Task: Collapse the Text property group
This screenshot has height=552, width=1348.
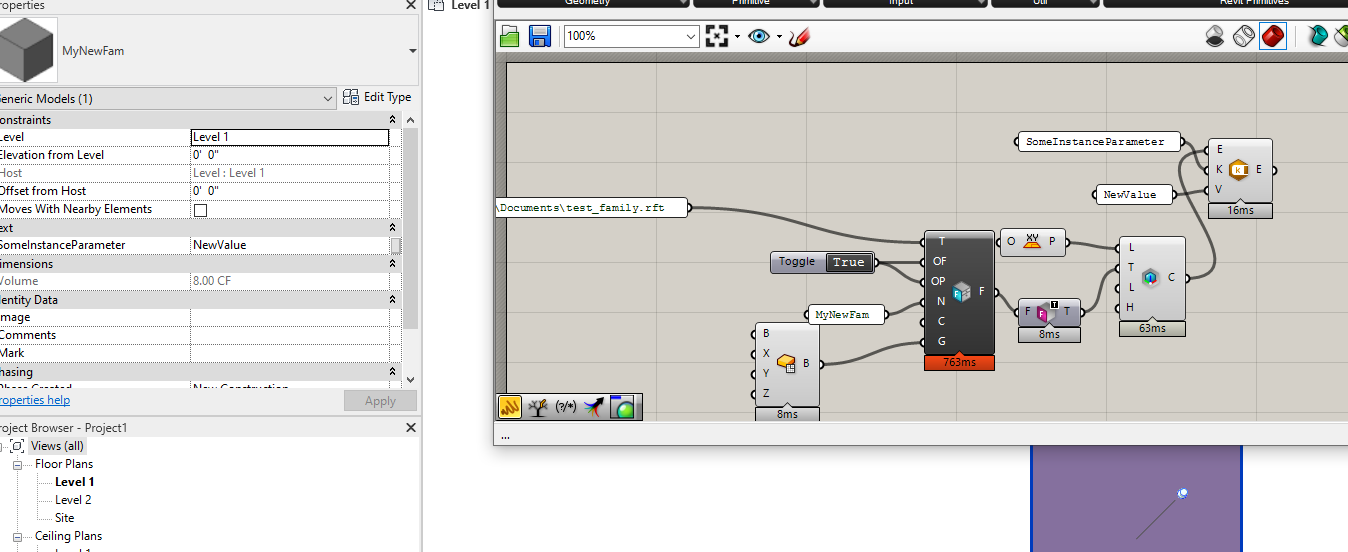Action: pos(393,228)
